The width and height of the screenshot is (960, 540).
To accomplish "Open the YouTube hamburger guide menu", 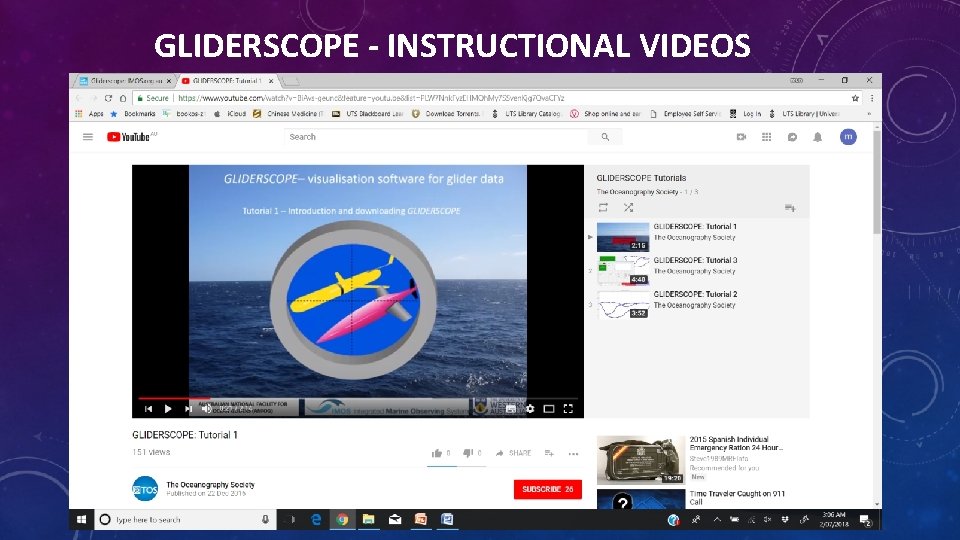I will 88,137.
